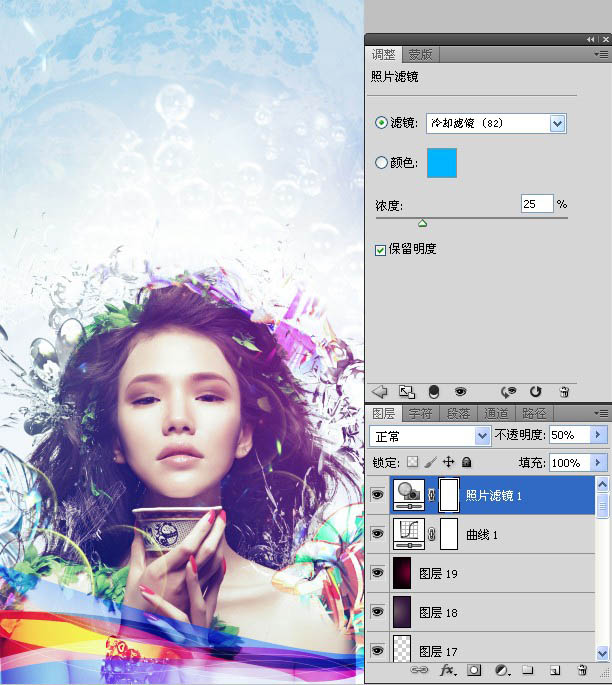
Task: Open the Adjustments panel flyout menu
Action: (602, 55)
